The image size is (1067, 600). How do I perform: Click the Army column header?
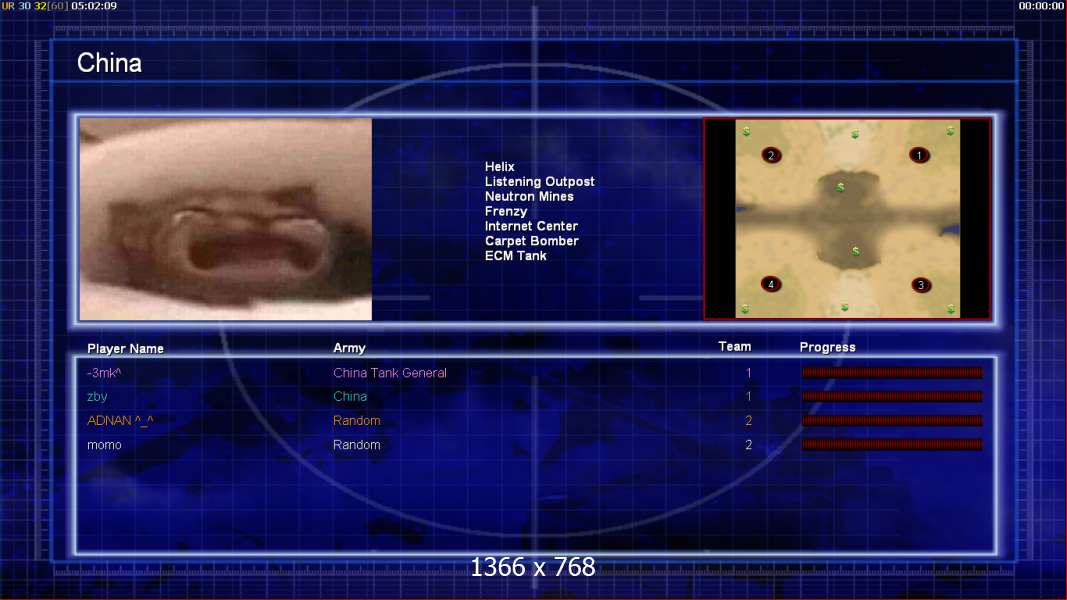[x=349, y=348]
